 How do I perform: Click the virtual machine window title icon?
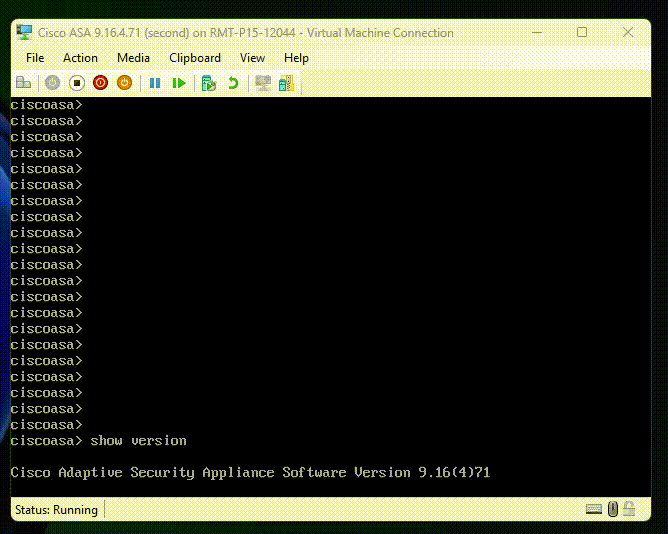24,32
